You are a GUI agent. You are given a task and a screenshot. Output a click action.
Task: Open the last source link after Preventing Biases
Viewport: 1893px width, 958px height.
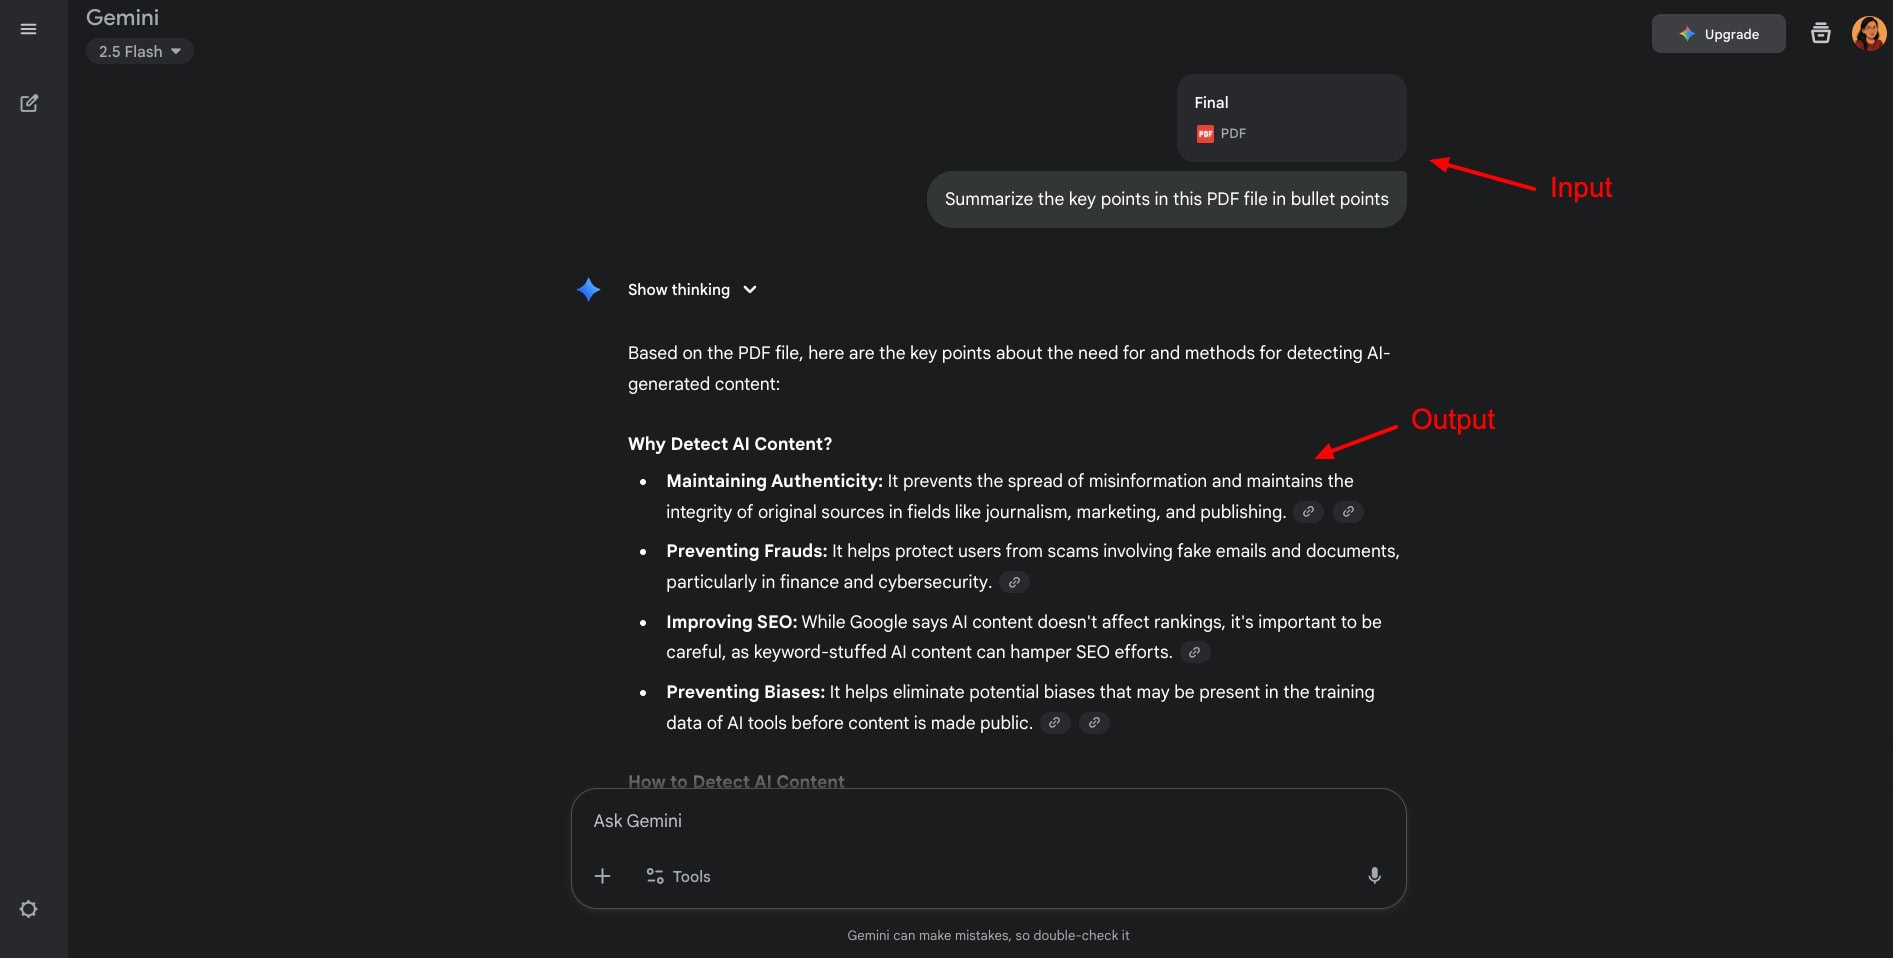(x=1094, y=723)
